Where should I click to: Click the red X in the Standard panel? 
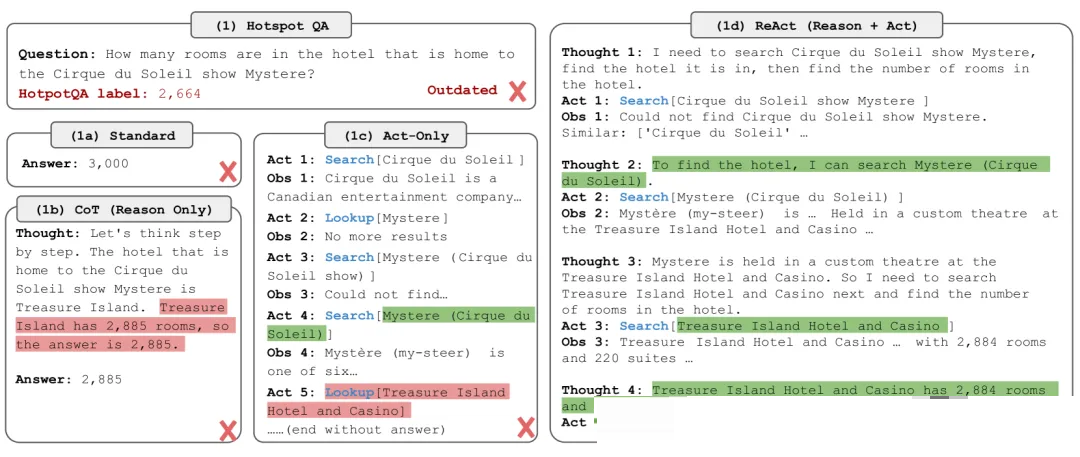228,170
